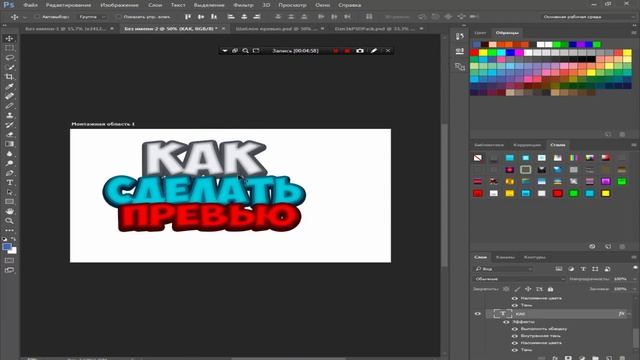Click the screen mode icon at toolbox bottom
The width and height of the screenshot is (640, 360).
(9, 270)
